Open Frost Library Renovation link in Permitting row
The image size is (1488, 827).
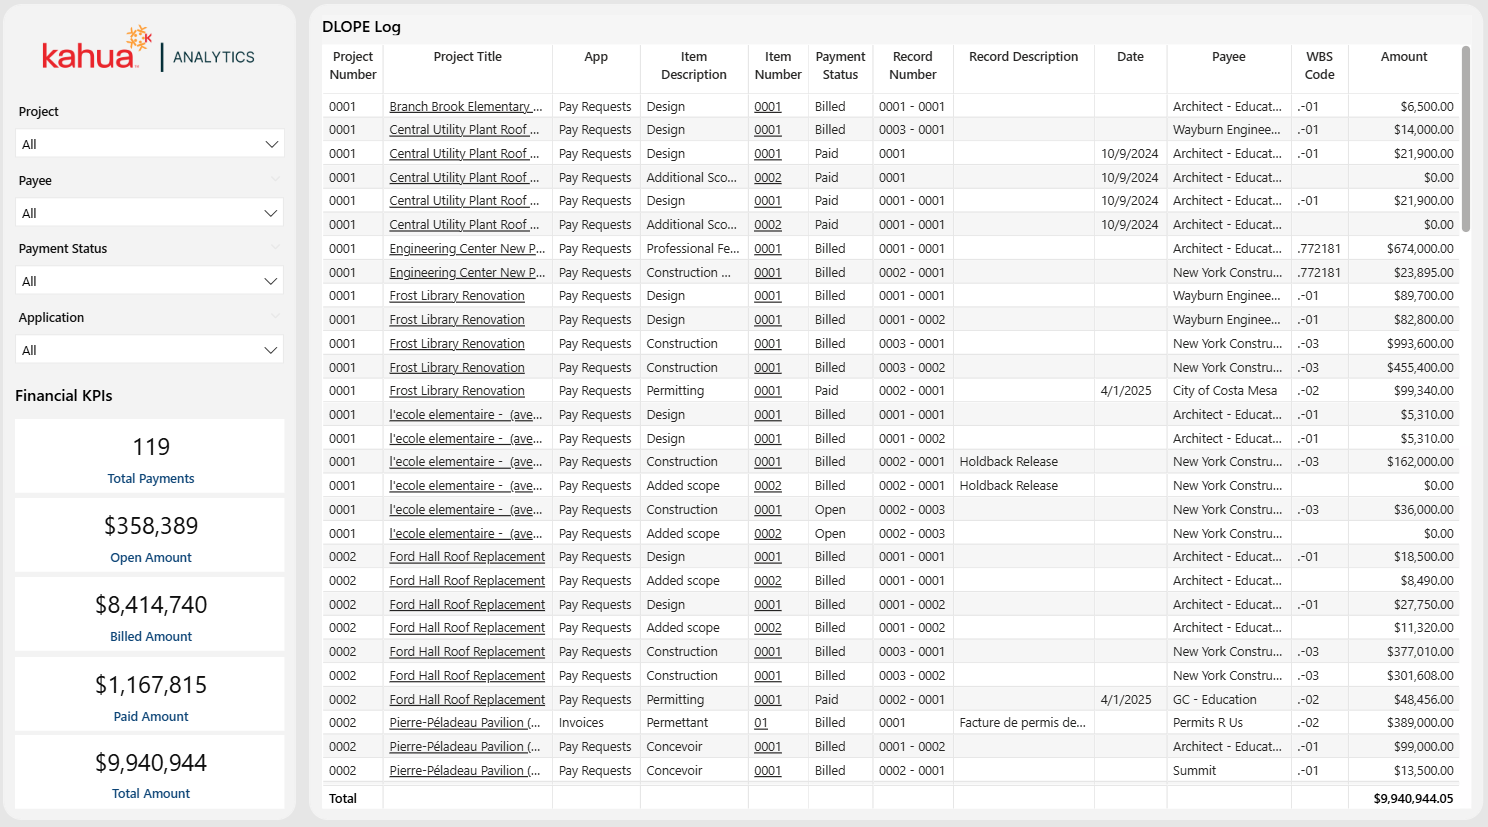click(456, 391)
